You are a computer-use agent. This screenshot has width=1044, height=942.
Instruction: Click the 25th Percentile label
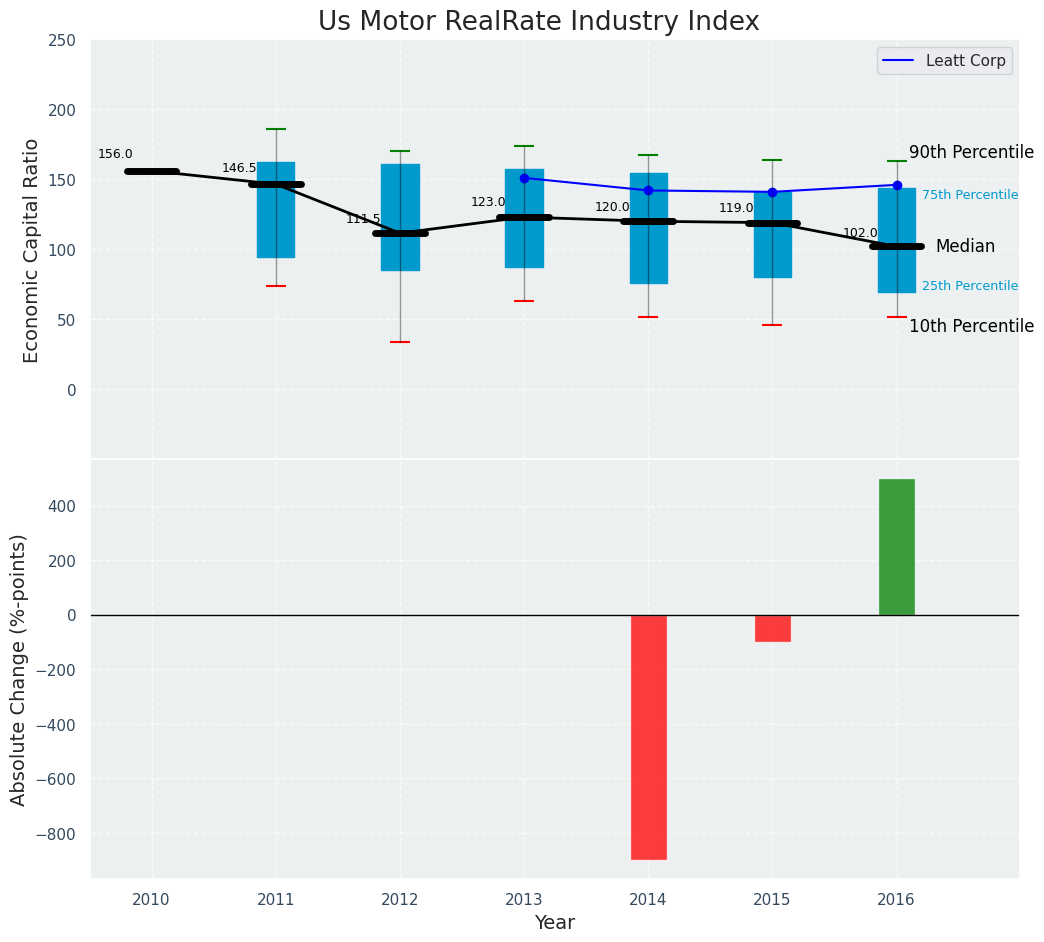969,286
